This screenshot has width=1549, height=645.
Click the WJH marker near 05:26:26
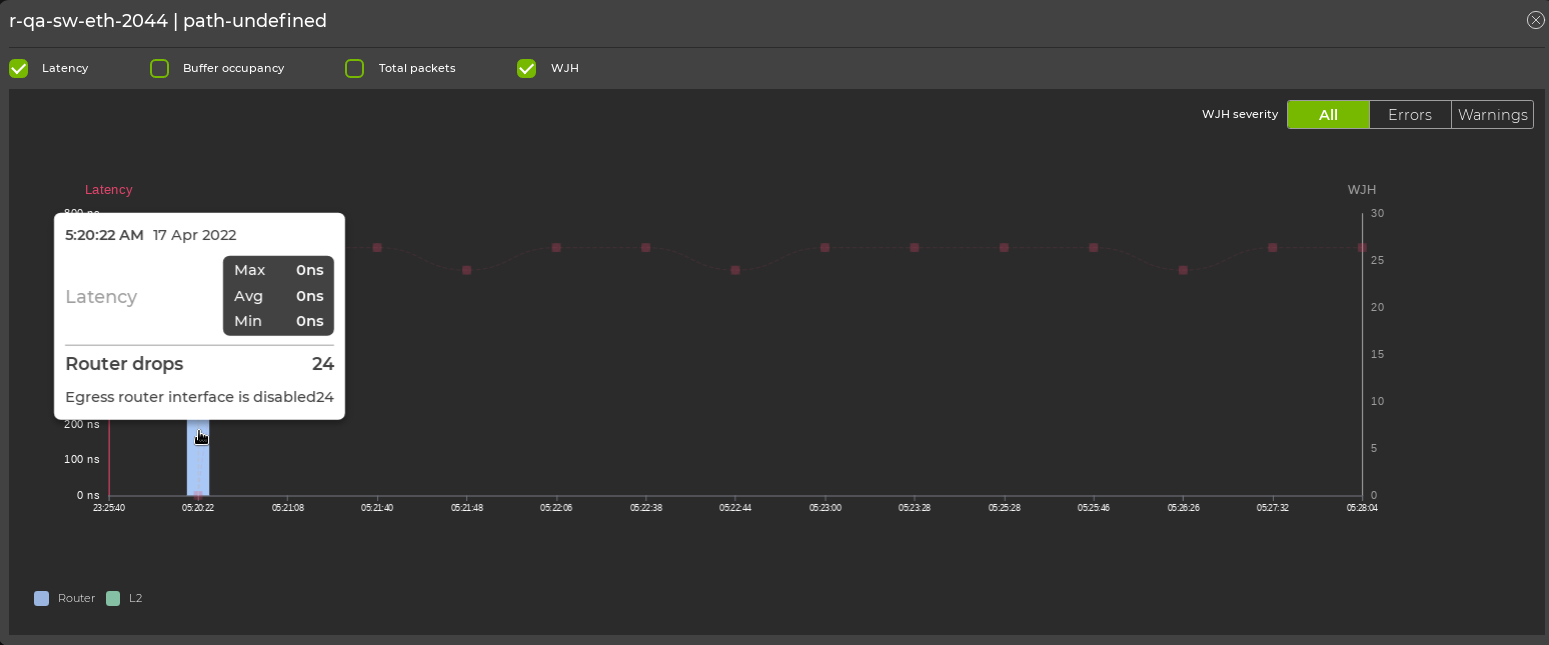1183,270
